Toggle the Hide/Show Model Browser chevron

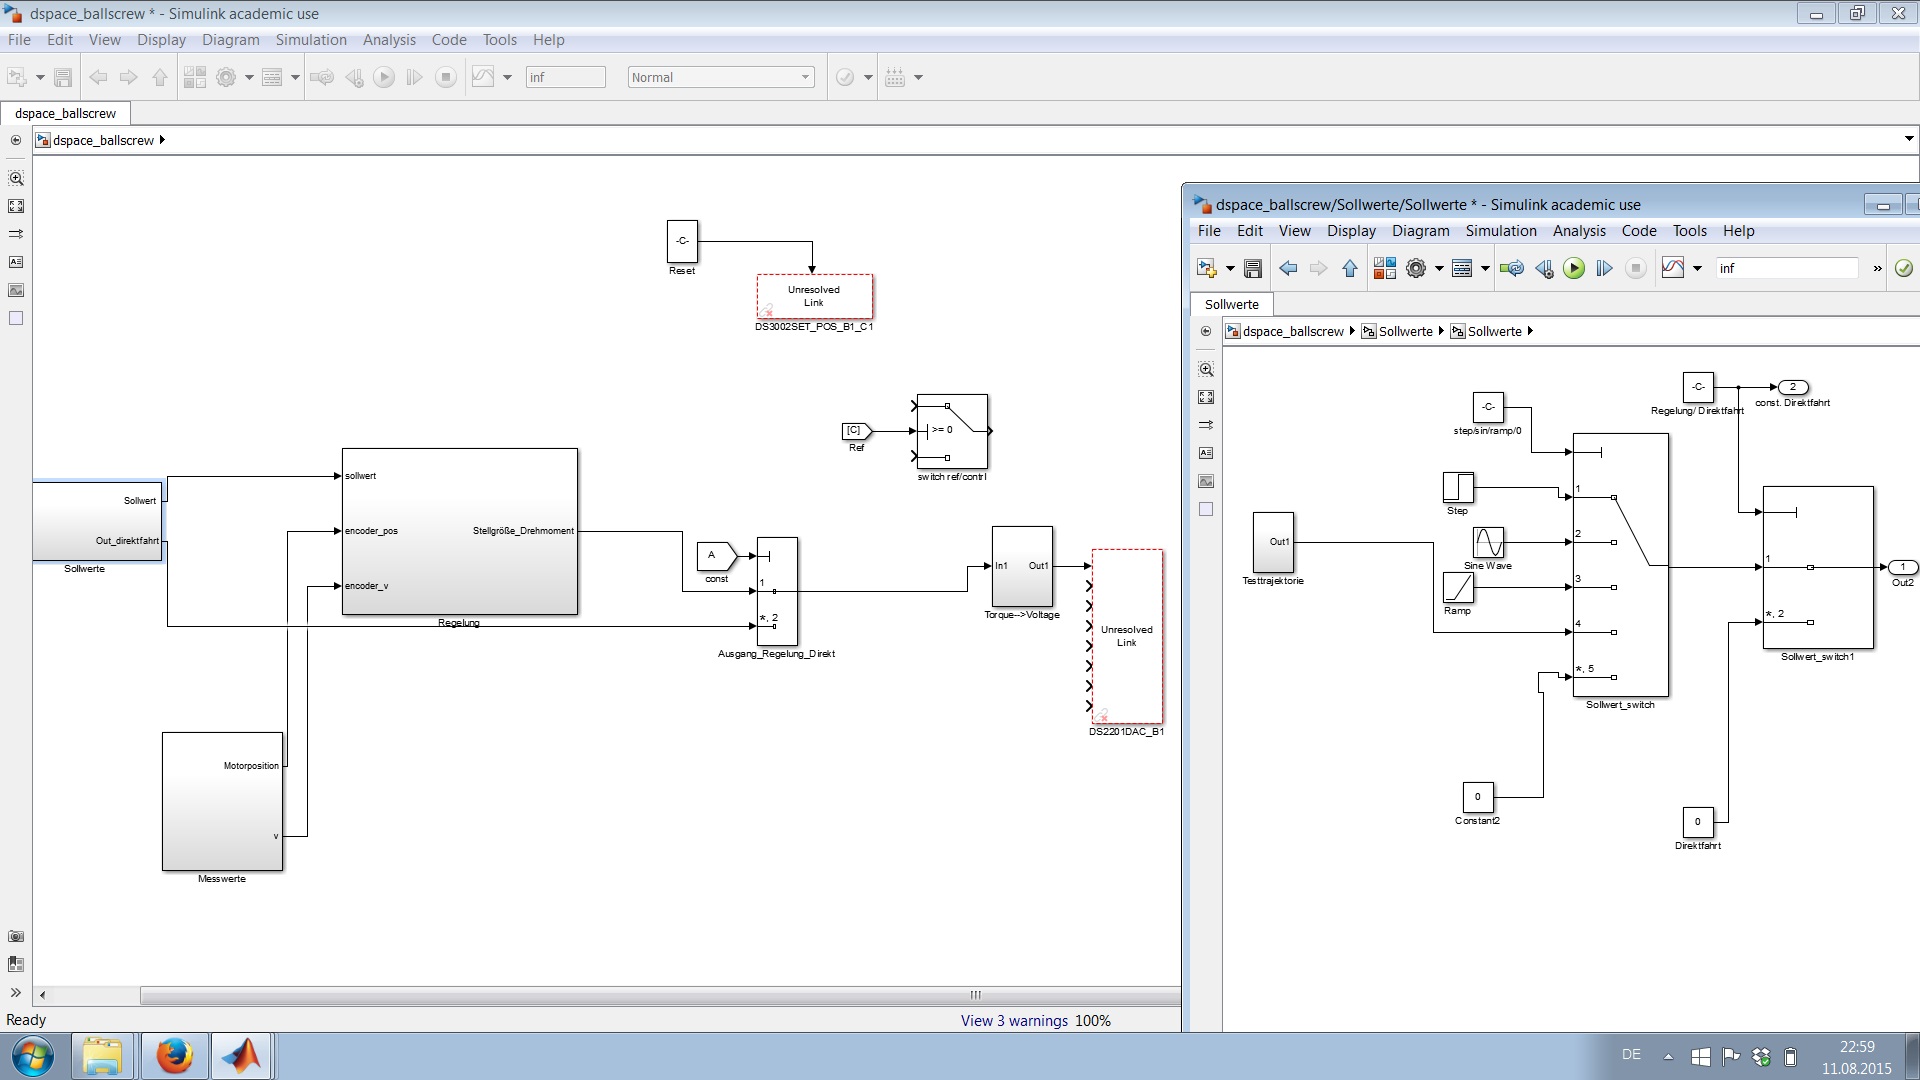tap(16, 993)
